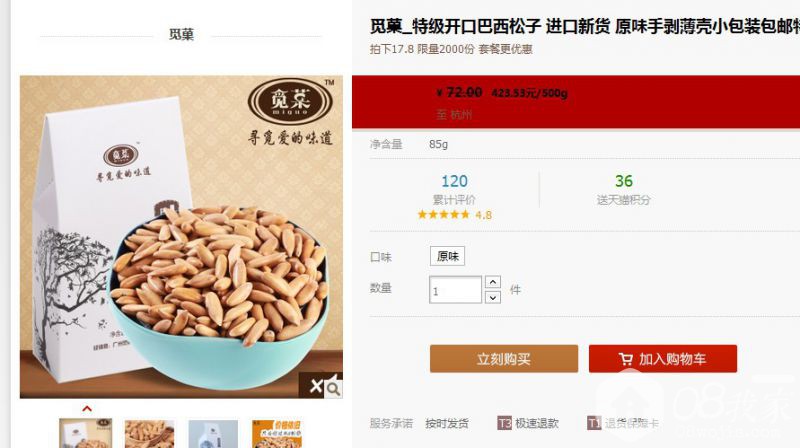800x448 pixels.
Task: Open the 120 累计评价 reviews link
Action: [454, 189]
